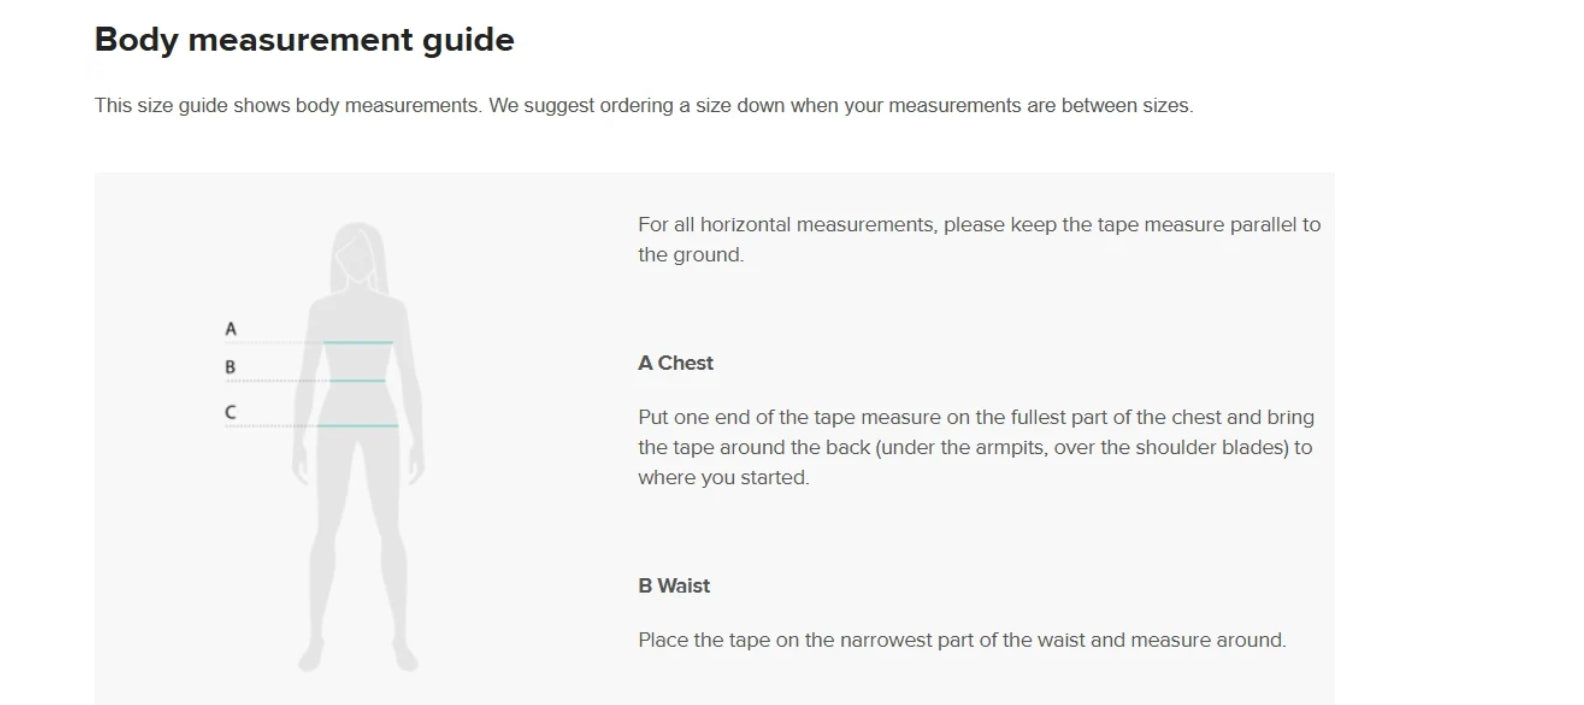The width and height of the screenshot is (1584, 705).
Task: Click the letter C marker on diagram
Action: 231,411
